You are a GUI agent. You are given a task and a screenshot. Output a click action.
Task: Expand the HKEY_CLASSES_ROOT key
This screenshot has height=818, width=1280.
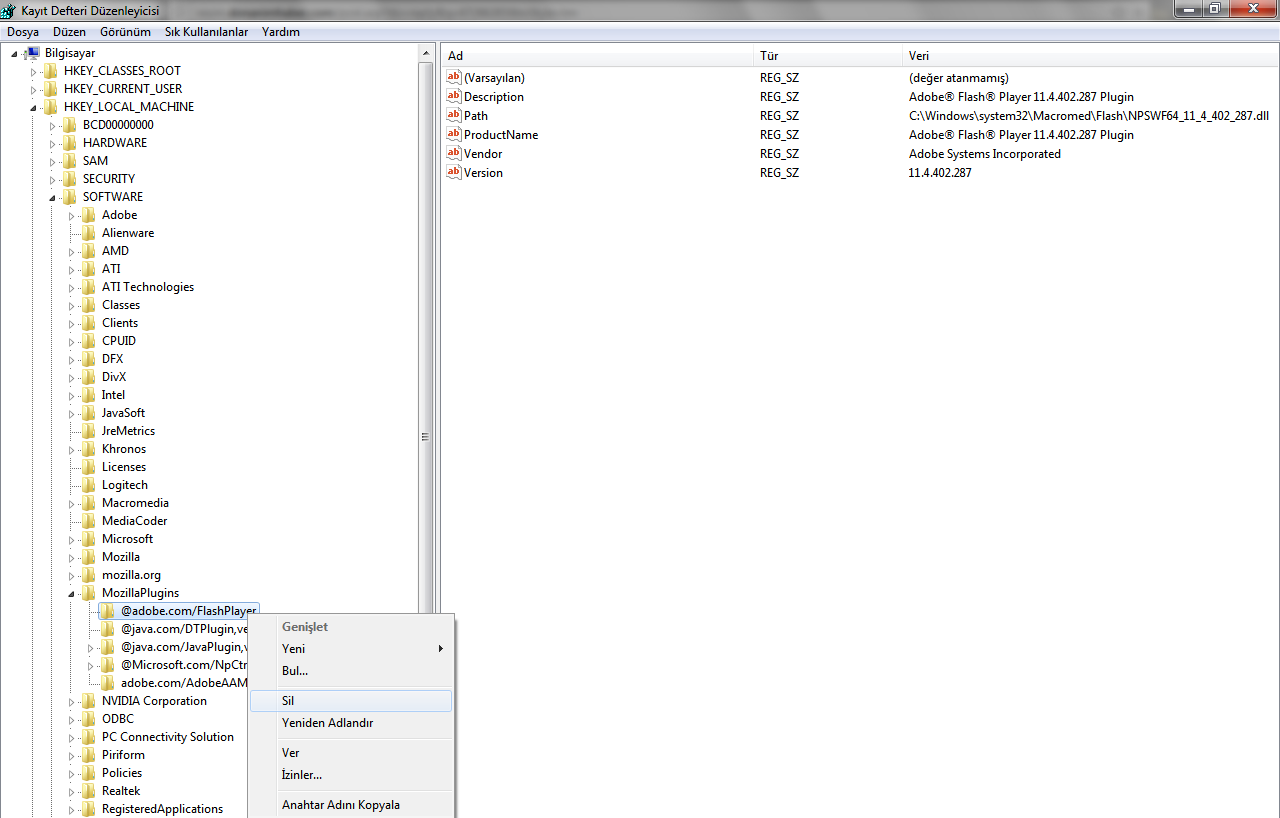click(x=33, y=71)
